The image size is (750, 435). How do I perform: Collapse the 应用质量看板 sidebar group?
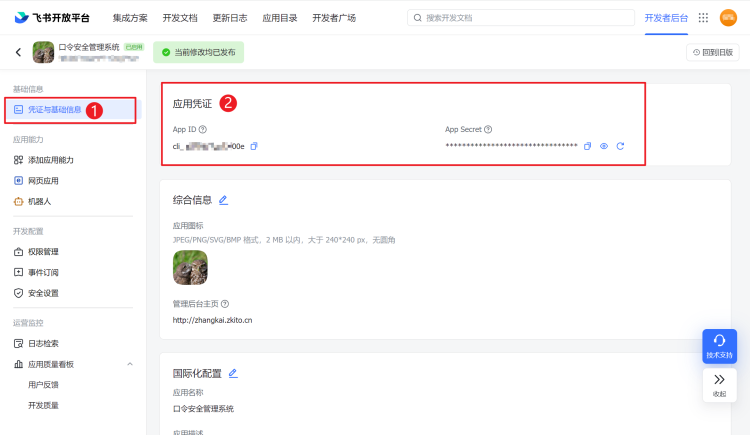(x=129, y=364)
